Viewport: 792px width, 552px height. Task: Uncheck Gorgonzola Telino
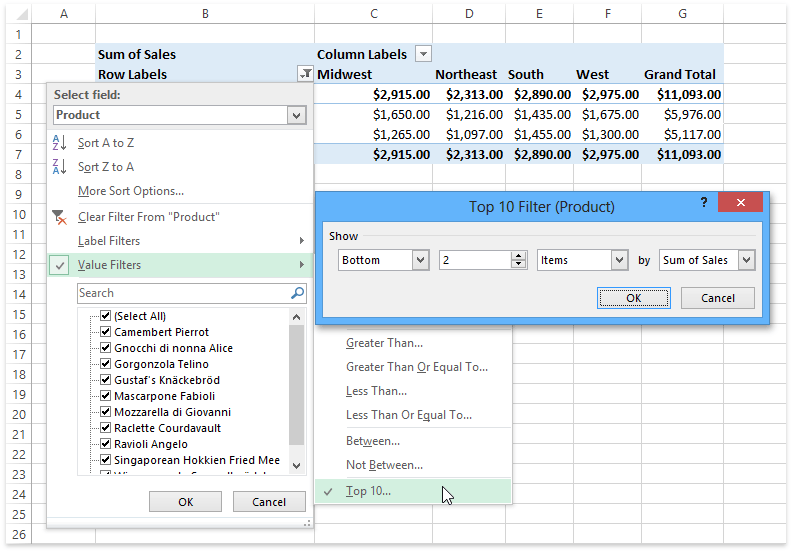pos(106,364)
